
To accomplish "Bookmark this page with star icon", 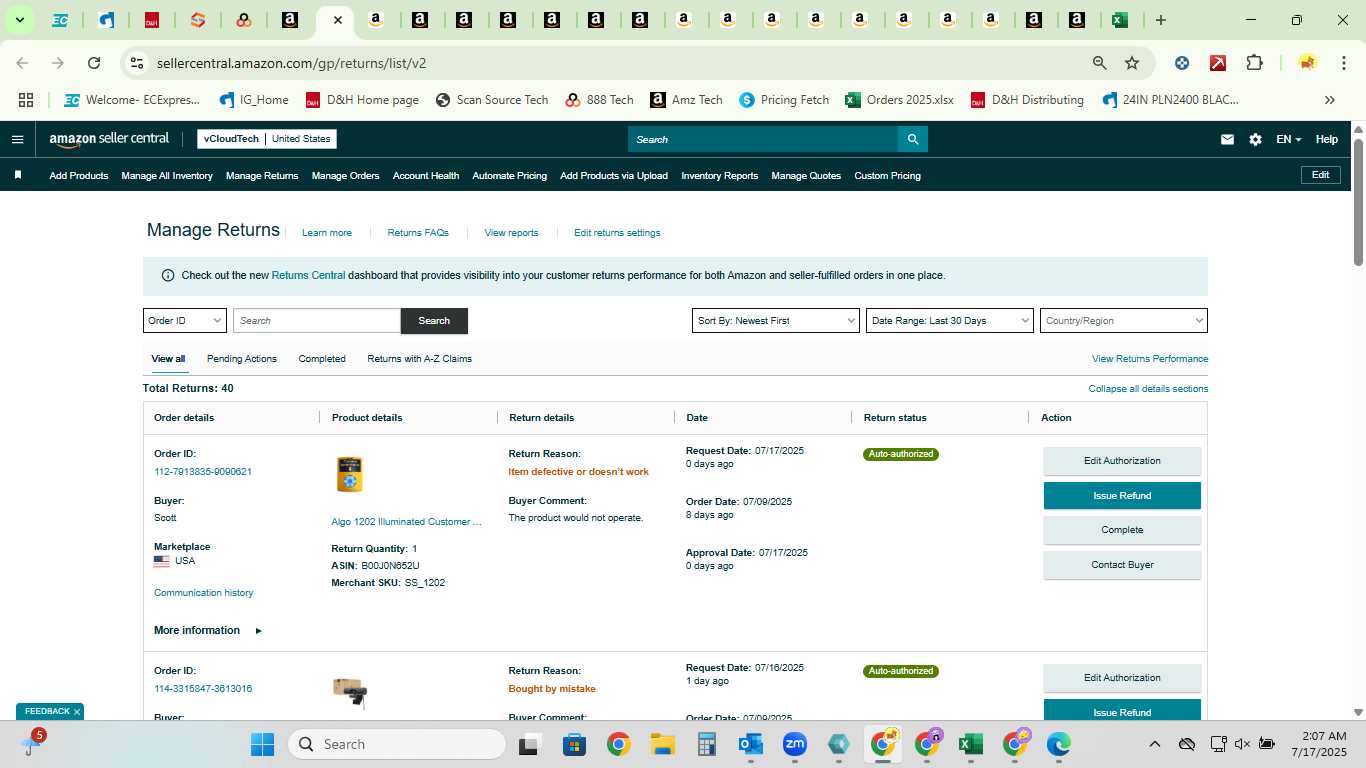I will pos(1132,63).
